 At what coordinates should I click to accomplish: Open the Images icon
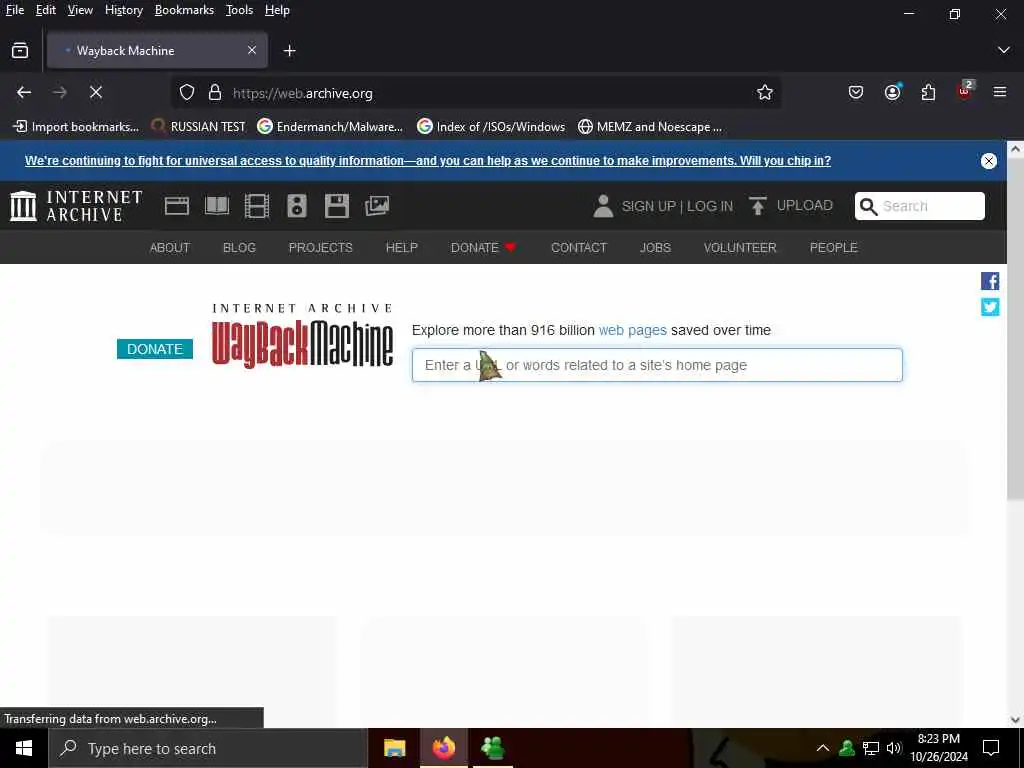click(x=377, y=206)
